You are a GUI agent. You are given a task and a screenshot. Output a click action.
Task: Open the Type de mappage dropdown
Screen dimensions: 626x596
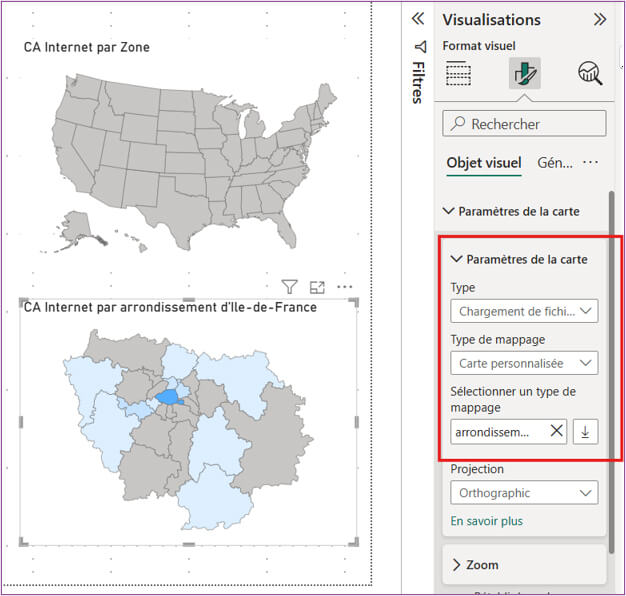[524, 363]
